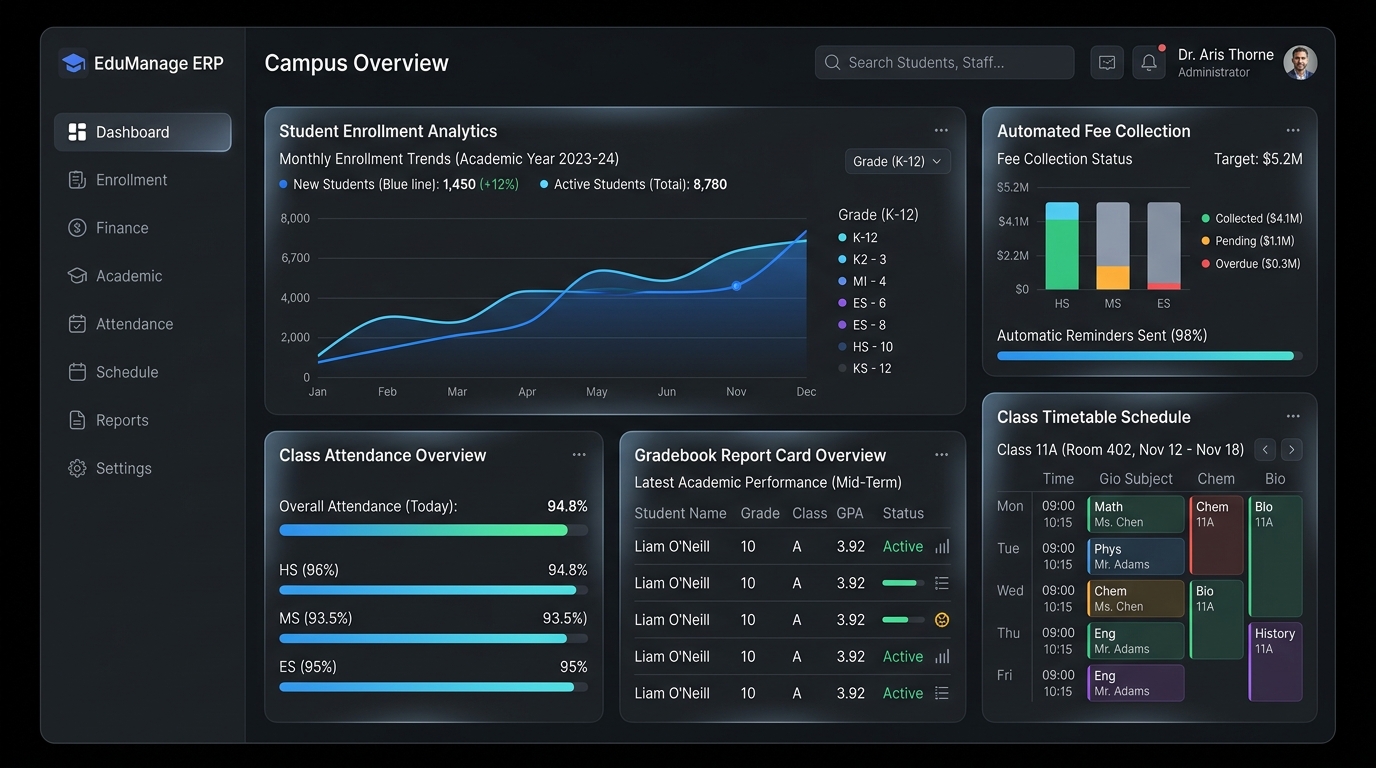Open the Chem class taught by Ms. Chen
Viewport: 1376px width, 768px height.
(1136, 598)
